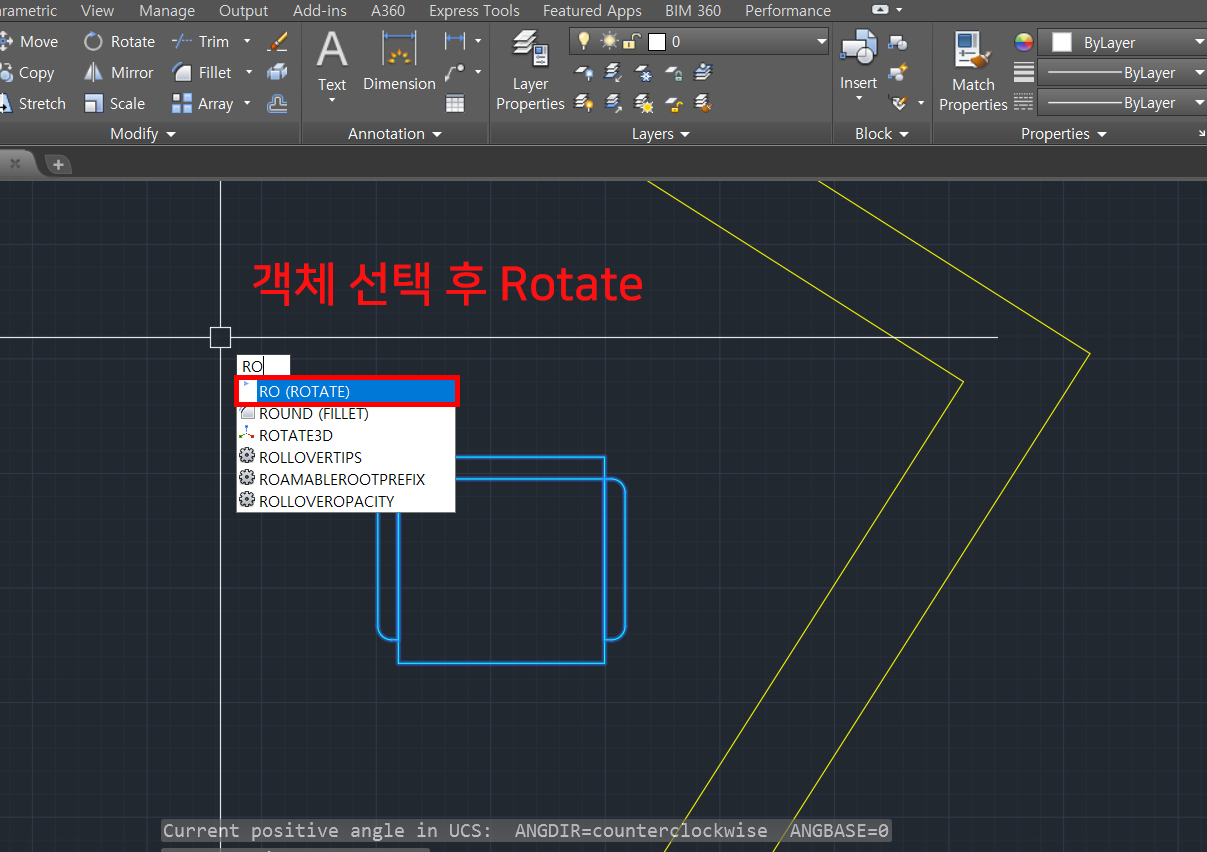Viewport: 1207px width, 852px height.
Task: Click the Explode tool icon
Action: pyautogui.click(x=277, y=72)
